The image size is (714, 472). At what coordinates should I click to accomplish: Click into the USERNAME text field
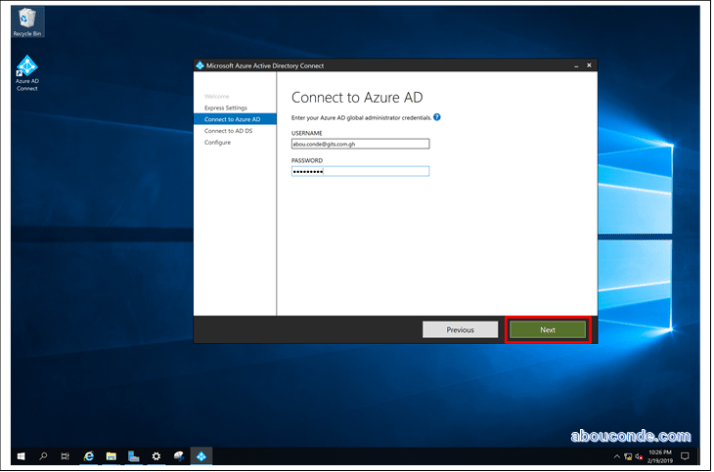coord(359,143)
